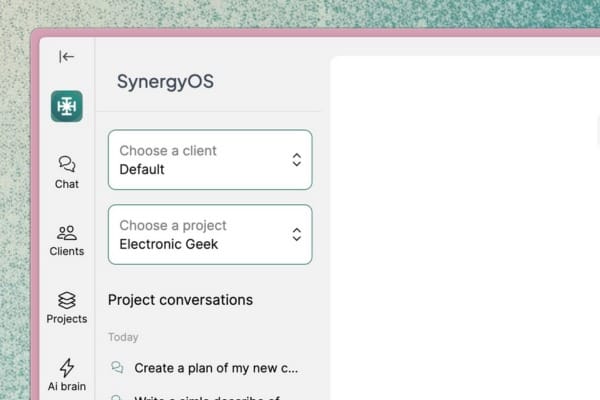Viewport: 600px width, 400px height.
Task: Expand the Choose a project dropdown
Action: pos(210,234)
